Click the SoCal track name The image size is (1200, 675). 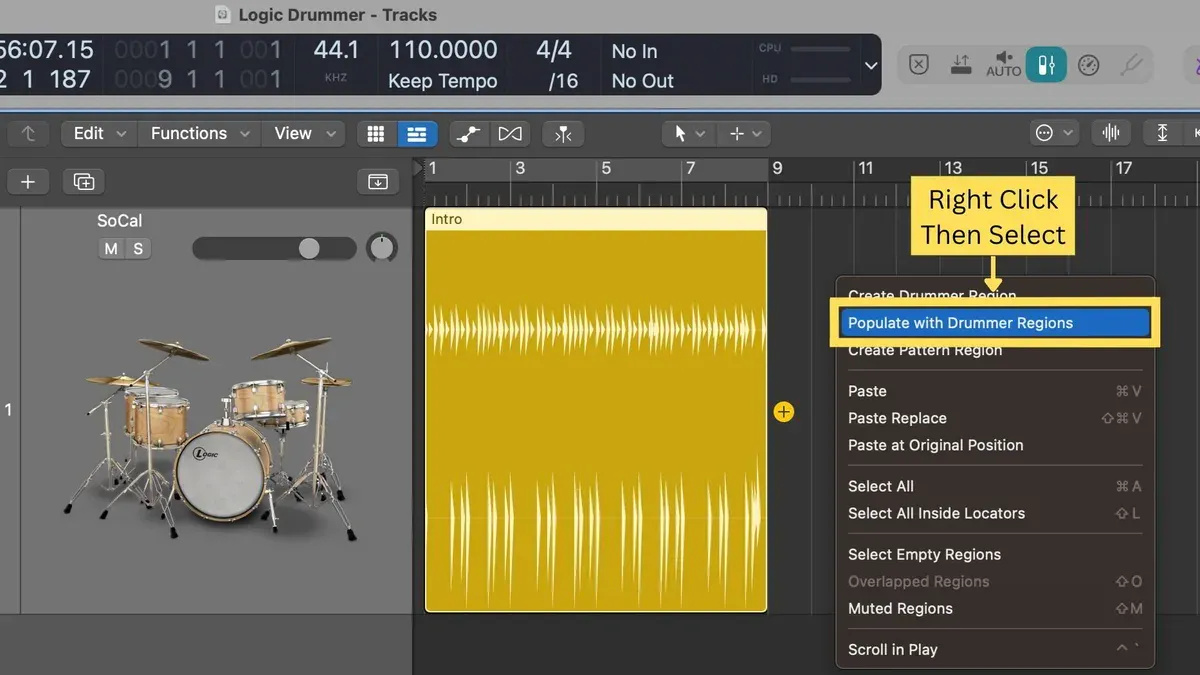pos(120,221)
